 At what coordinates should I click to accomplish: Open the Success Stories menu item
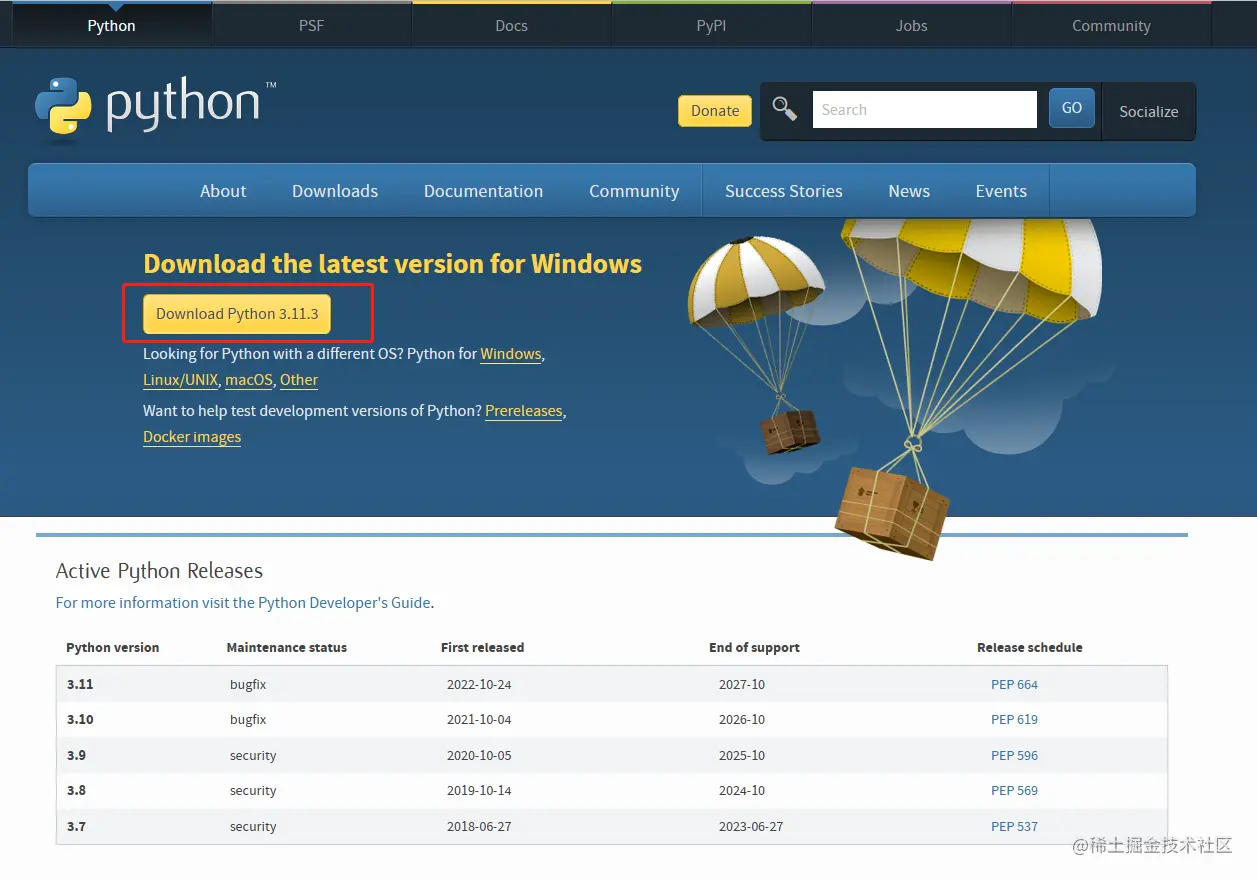click(x=784, y=191)
